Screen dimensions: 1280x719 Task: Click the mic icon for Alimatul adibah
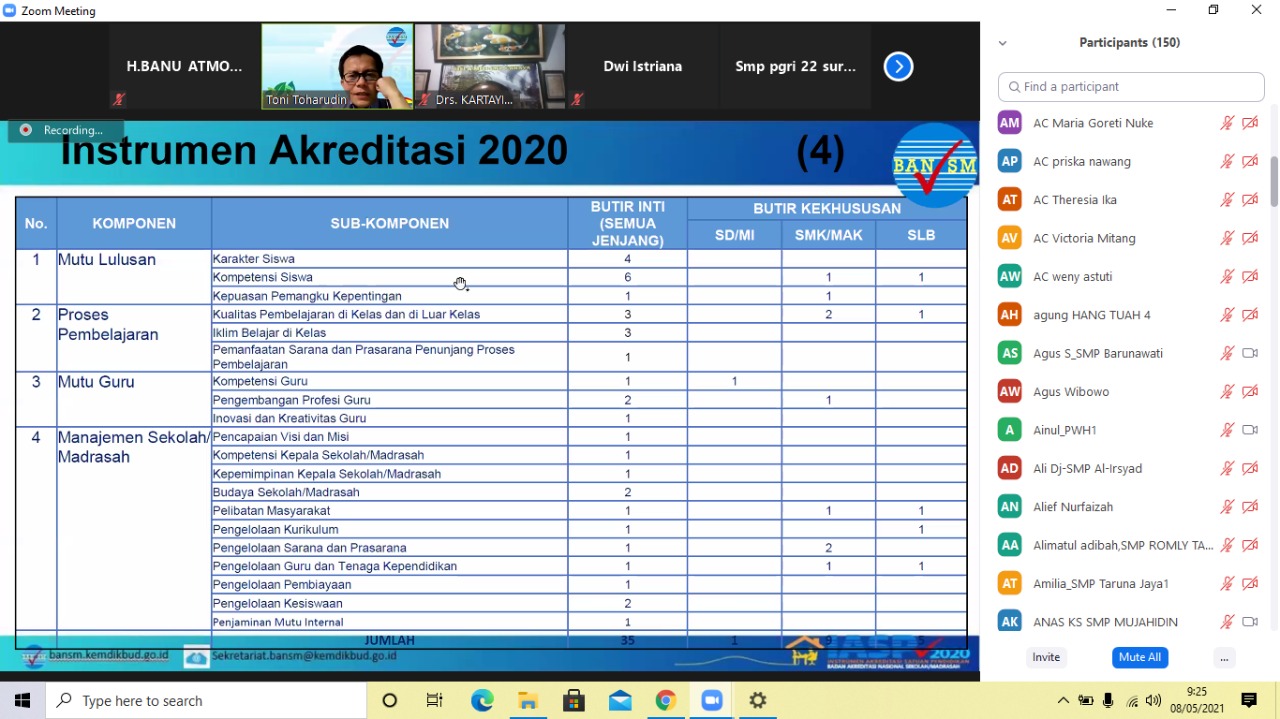click(x=1227, y=545)
